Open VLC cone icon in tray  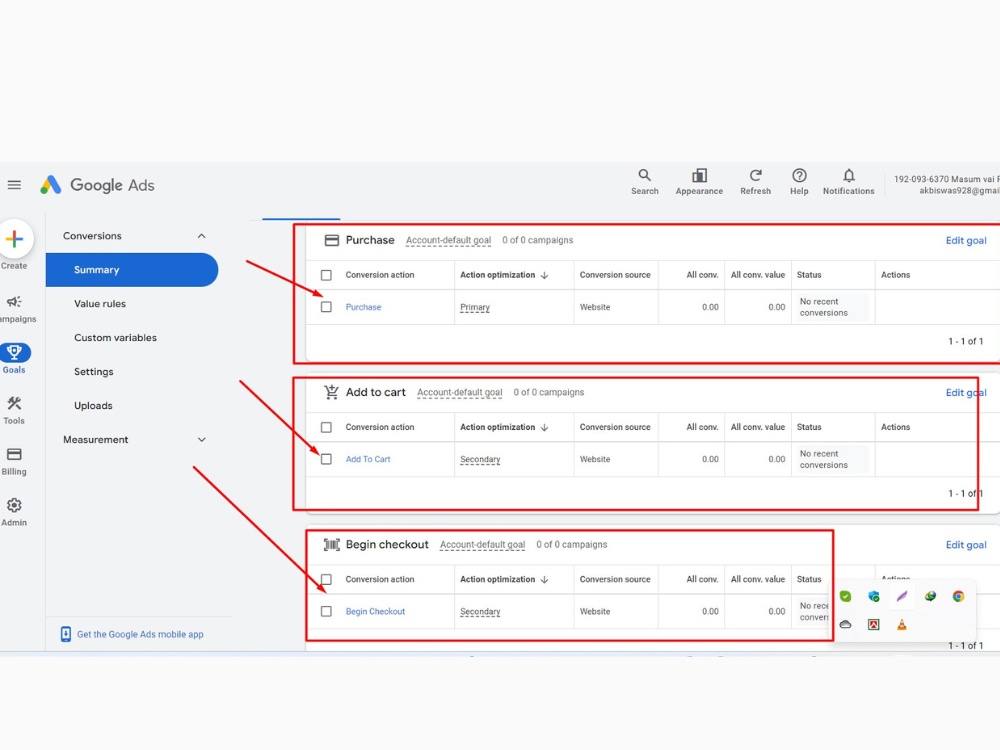[x=902, y=624]
